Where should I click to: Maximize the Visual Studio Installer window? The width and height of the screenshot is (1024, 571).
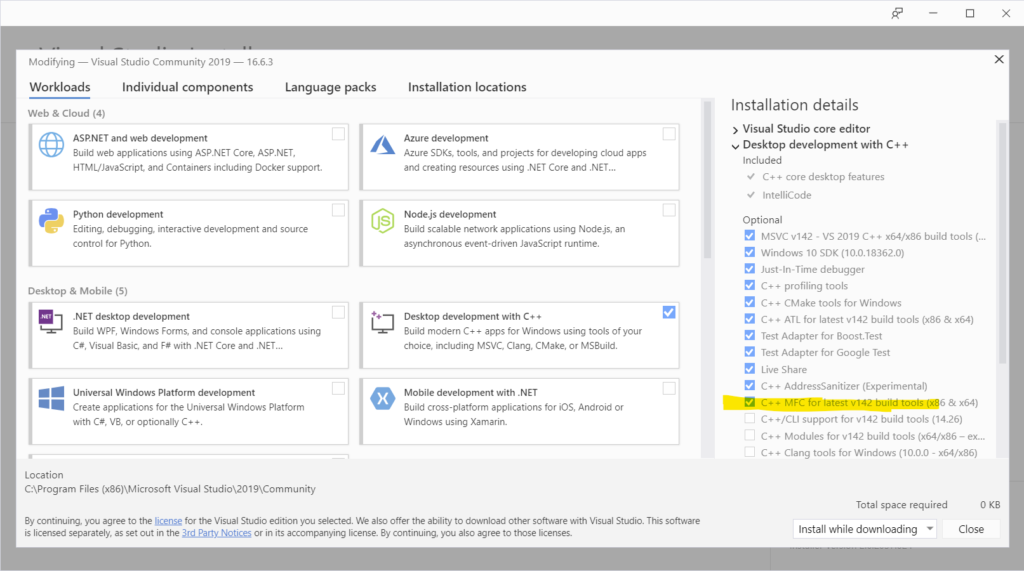coord(970,13)
